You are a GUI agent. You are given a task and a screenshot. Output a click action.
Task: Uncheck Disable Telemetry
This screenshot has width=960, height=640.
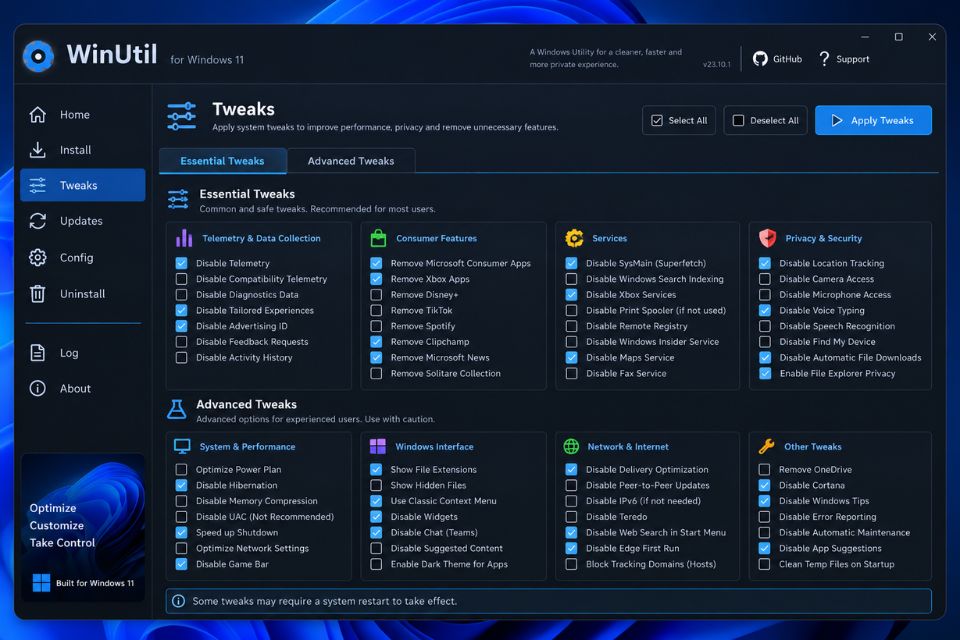point(181,263)
